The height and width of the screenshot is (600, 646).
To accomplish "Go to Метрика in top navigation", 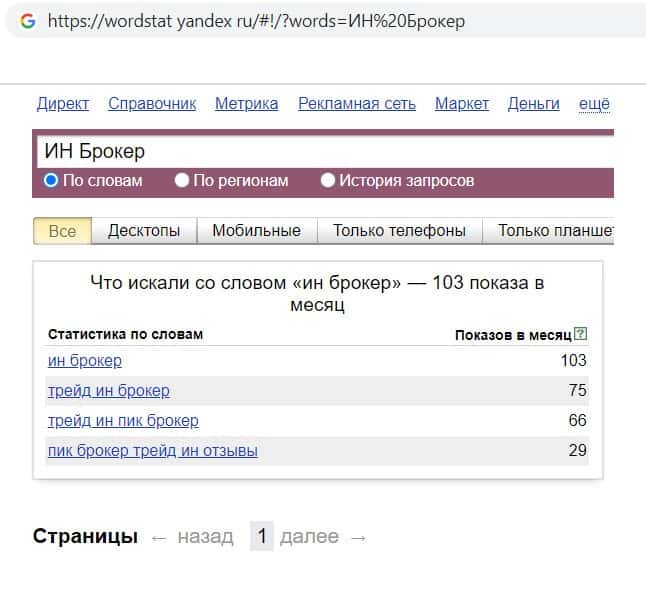I will click(x=247, y=104).
